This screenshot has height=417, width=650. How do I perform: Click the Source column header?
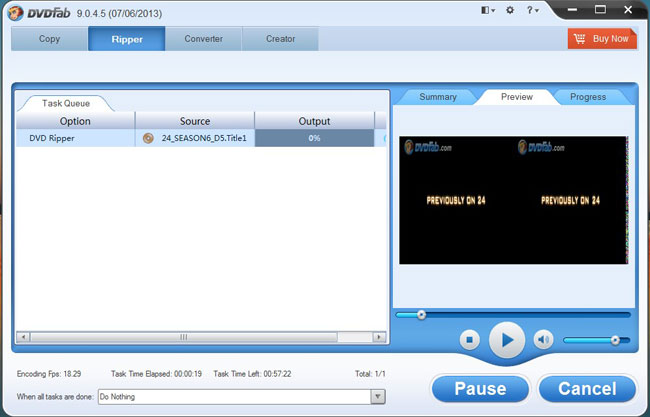pos(195,121)
